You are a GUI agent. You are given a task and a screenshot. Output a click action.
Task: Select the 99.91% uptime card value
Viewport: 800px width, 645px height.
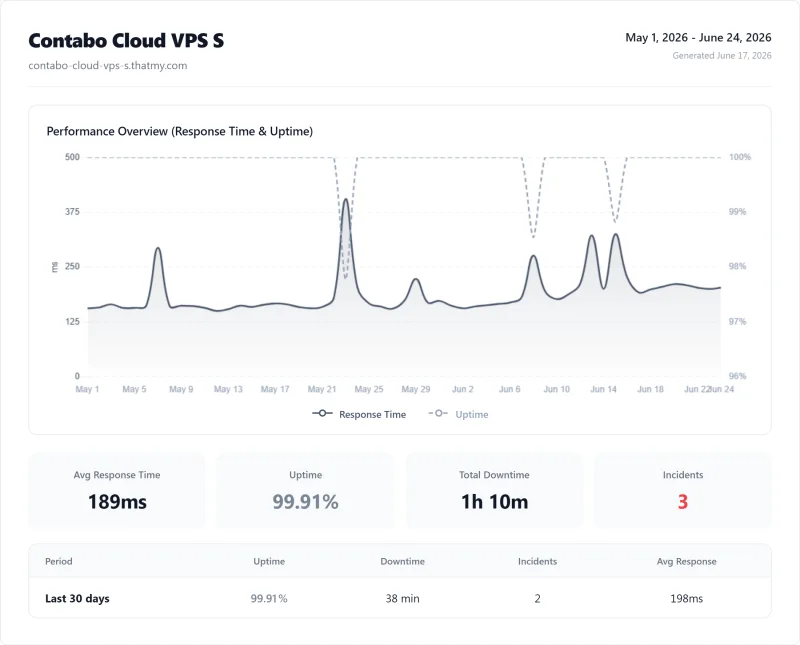(306, 502)
